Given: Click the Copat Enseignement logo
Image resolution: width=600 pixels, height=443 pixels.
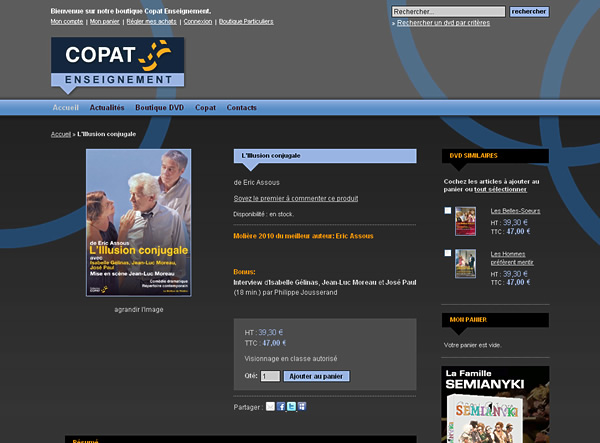Looking at the screenshot, I should click(117, 65).
